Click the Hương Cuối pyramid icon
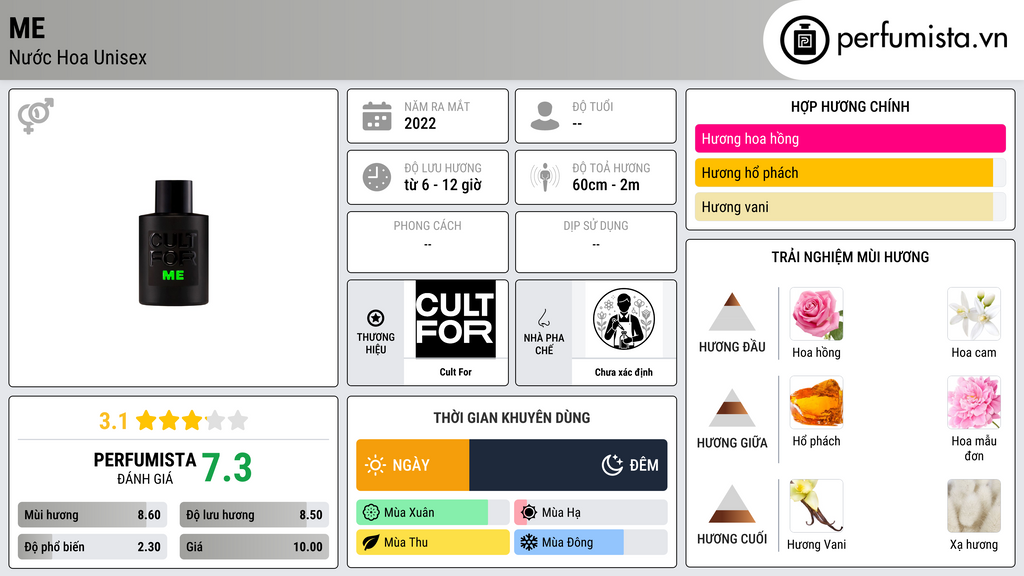The width and height of the screenshot is (1024, 576). click(732, 504)
